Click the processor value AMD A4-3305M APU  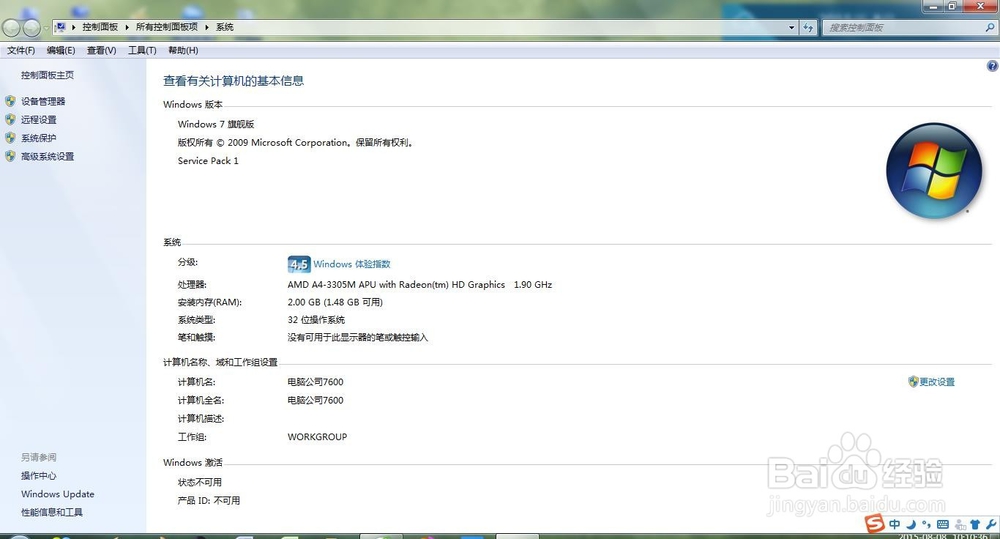click(x=420, y=284)
